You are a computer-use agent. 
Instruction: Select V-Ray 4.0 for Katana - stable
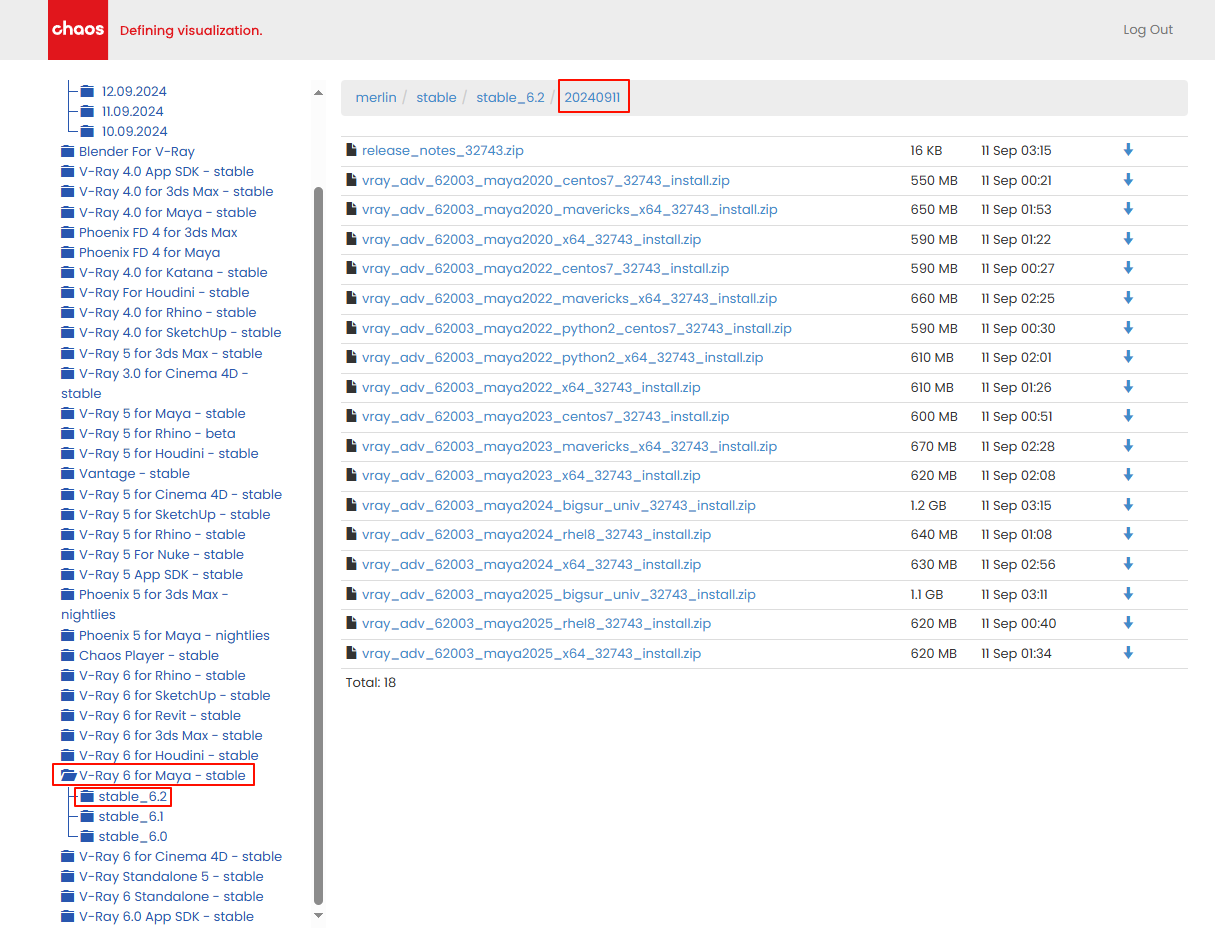pyautogui.click(x=173, y=273)
